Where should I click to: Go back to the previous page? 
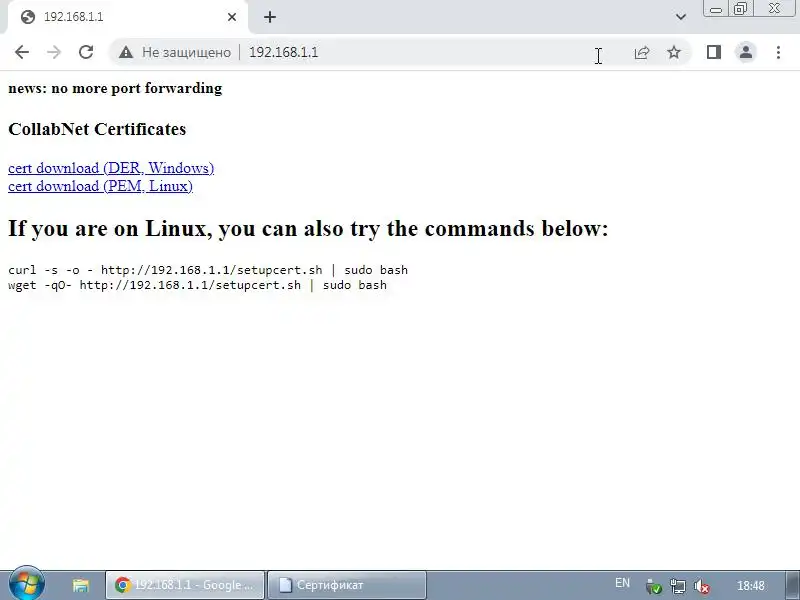(22, 52)
